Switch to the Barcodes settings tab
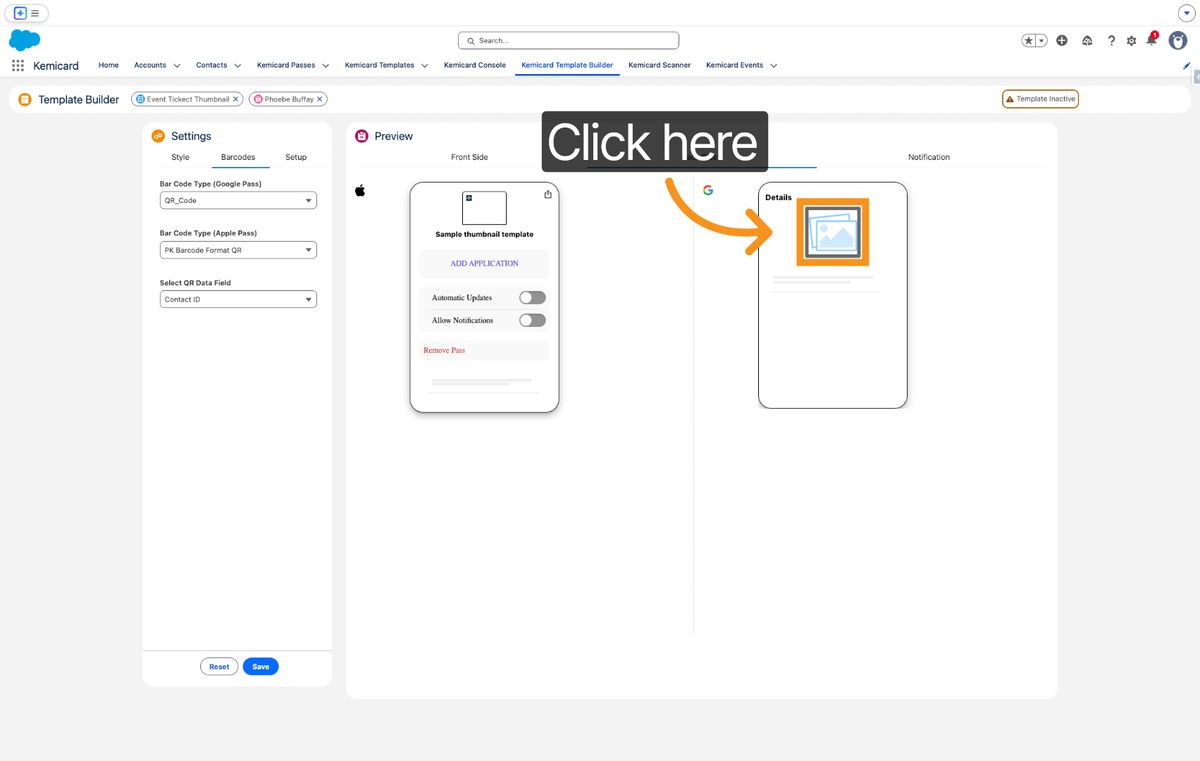 pos(238,157)
